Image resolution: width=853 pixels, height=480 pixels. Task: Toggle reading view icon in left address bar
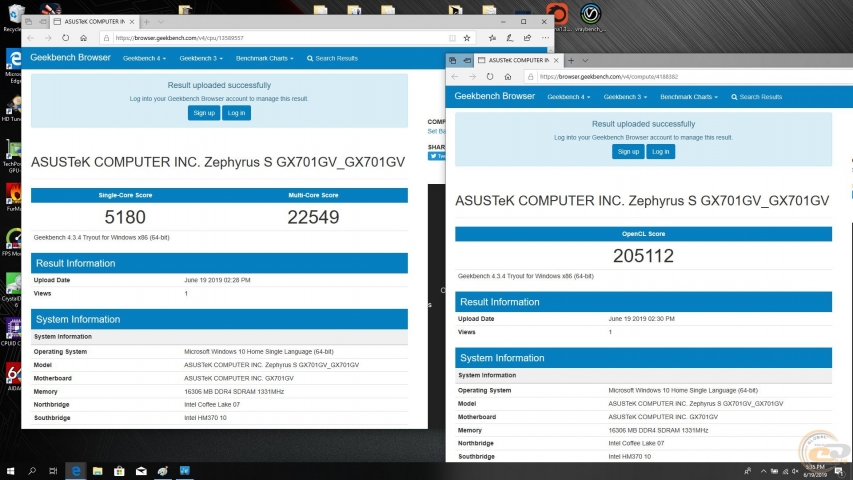click(452, 38)
